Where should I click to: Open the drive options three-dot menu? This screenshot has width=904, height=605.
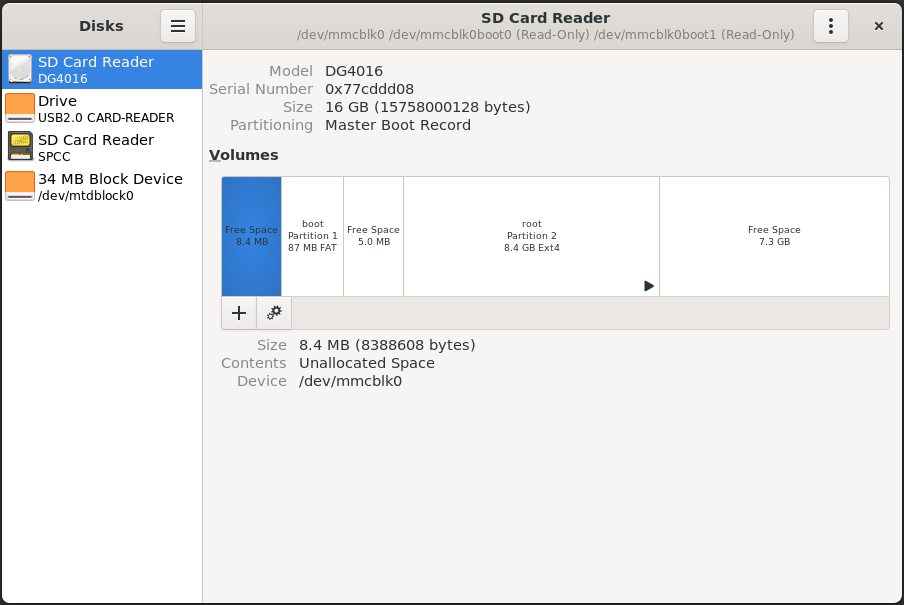(830, 26)
